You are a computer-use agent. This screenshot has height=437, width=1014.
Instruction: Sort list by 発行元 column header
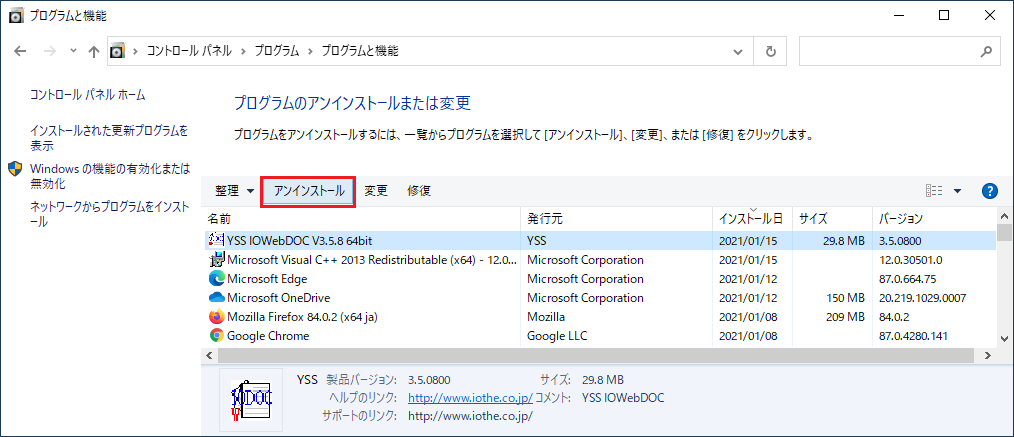coord(545,219)
